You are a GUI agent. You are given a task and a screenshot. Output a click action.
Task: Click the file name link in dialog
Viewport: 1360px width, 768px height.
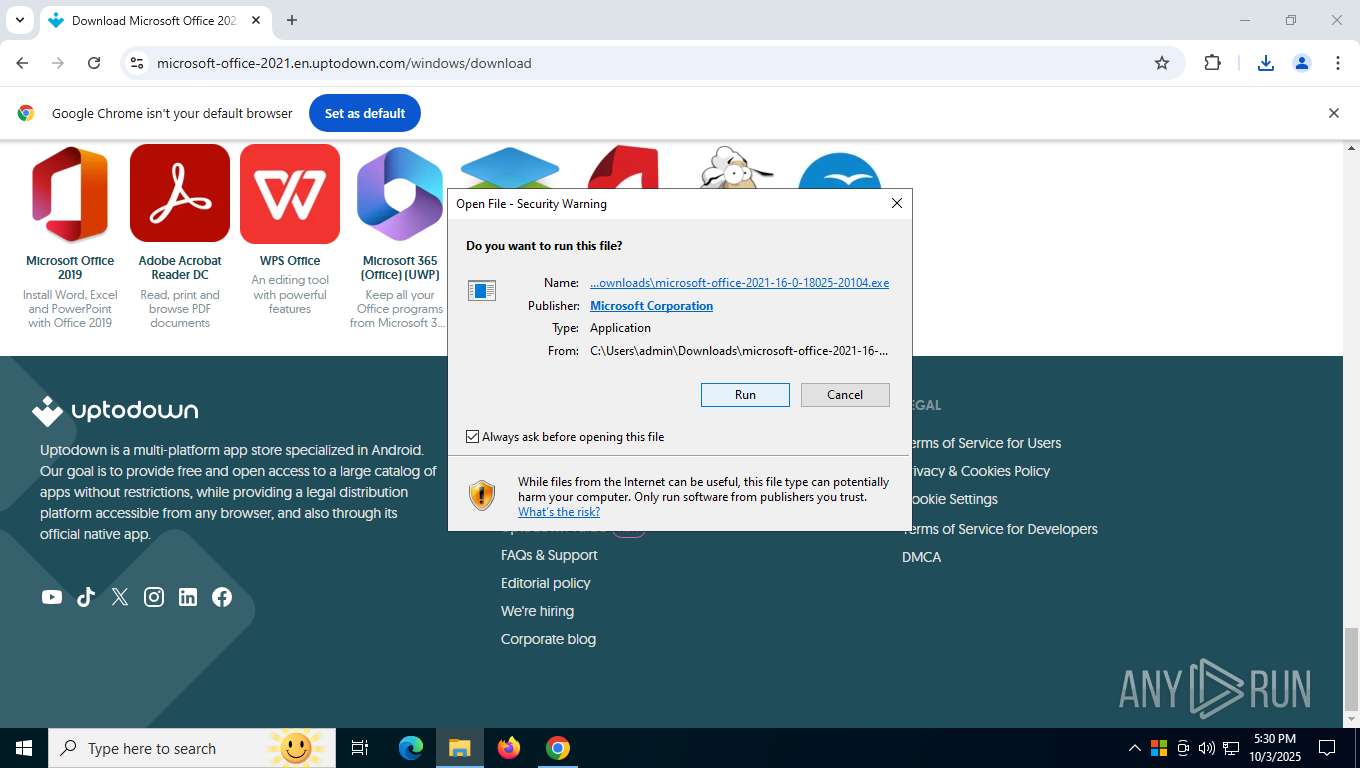[739, 283]
